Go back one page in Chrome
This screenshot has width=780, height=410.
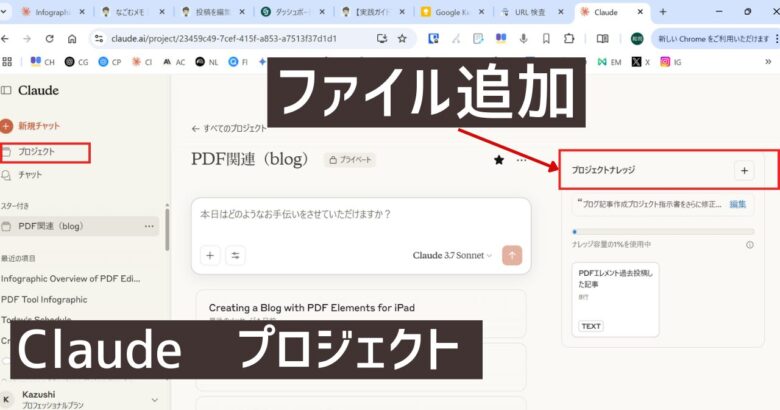coord(5,38)
